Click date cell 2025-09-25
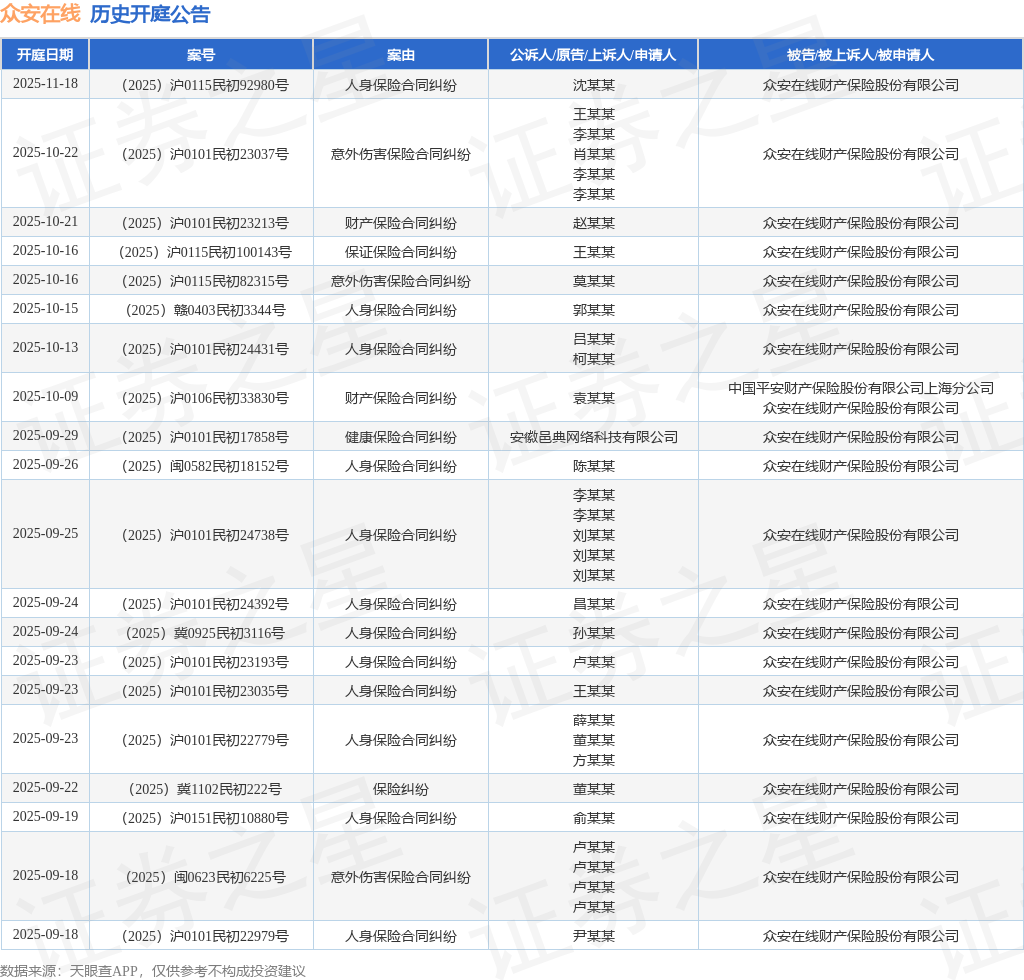 point(45,534)
